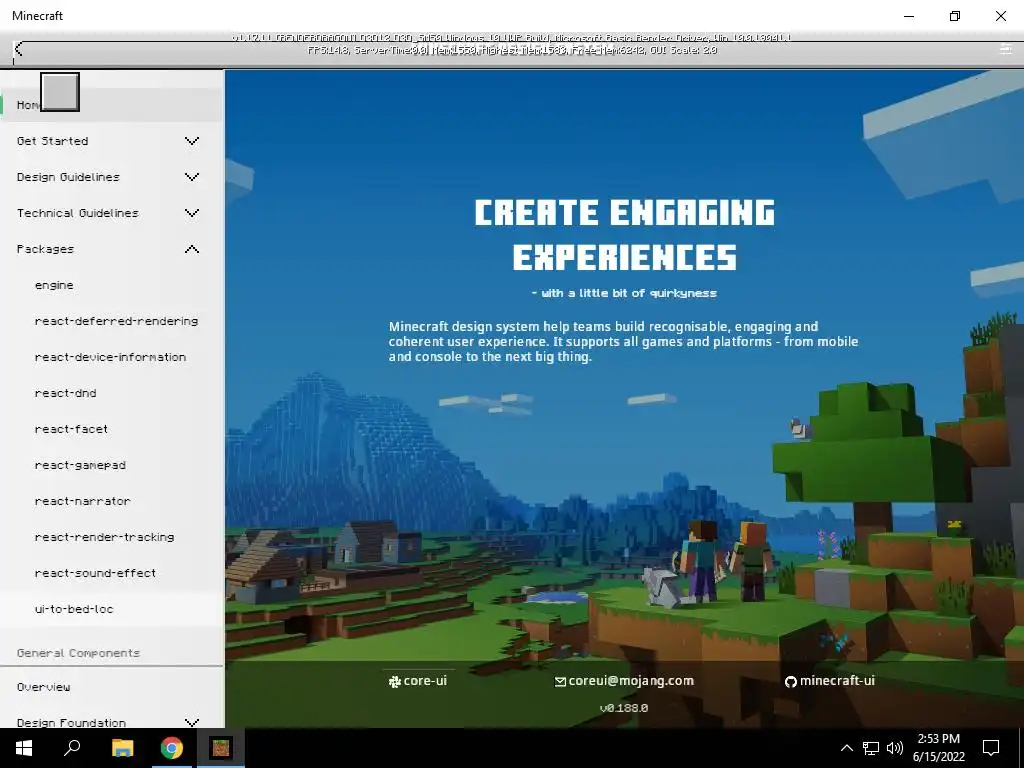Show hidden system tray icons

[x=846, y=748]
